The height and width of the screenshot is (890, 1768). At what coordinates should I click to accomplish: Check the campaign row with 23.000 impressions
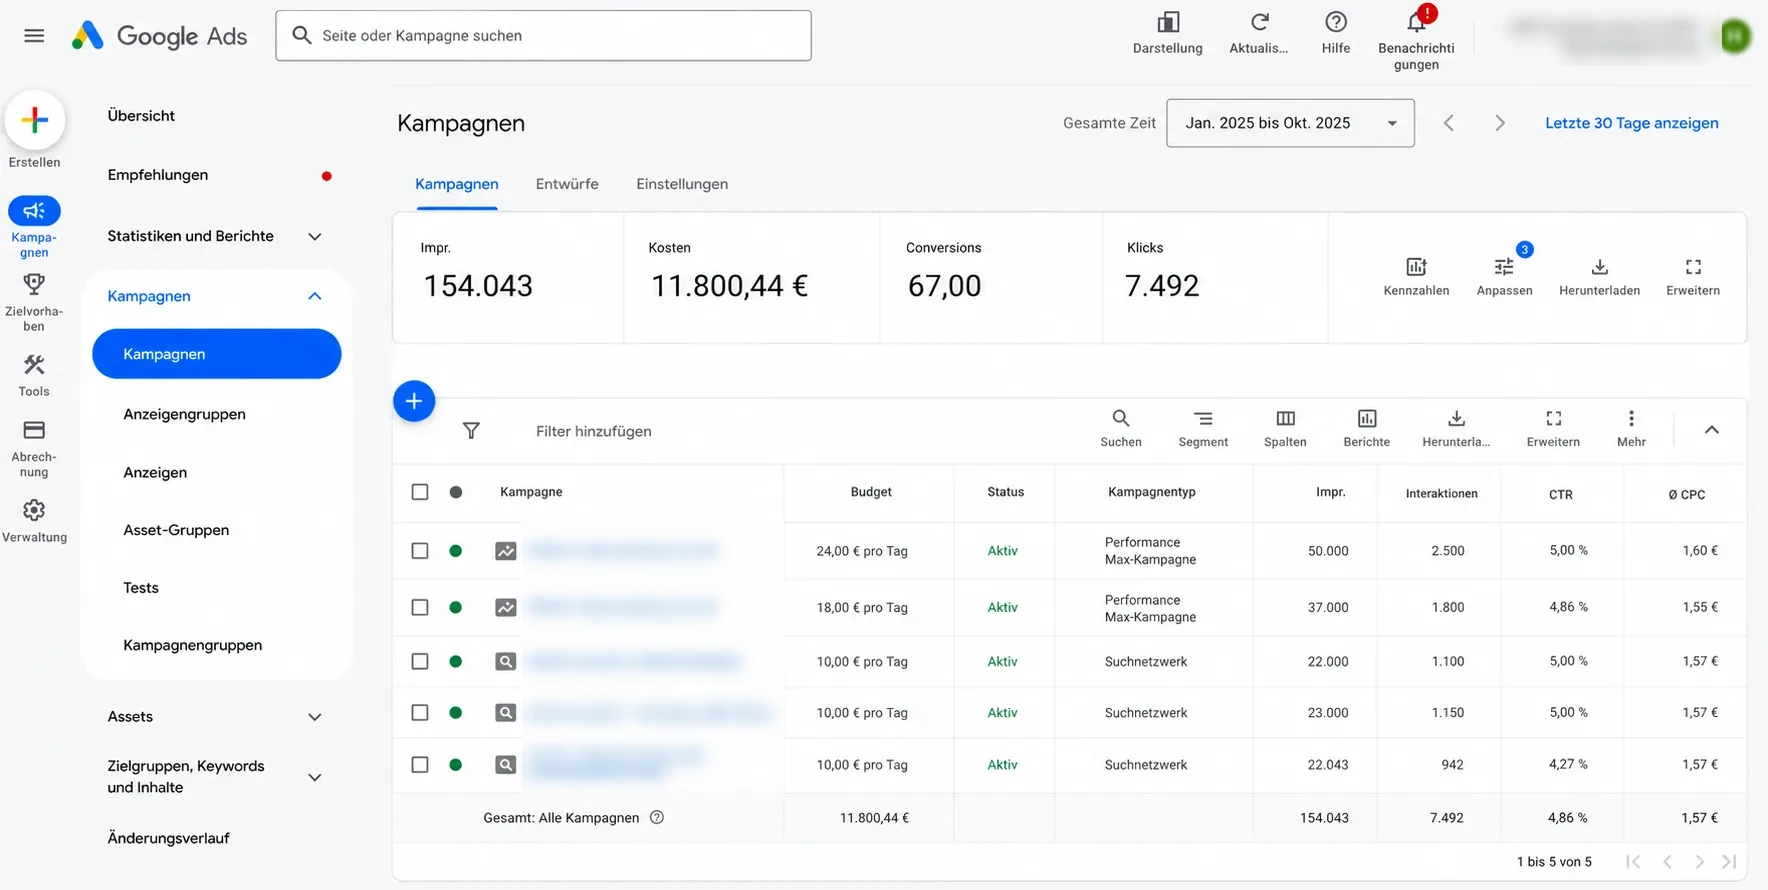click(x=420, y=712)
